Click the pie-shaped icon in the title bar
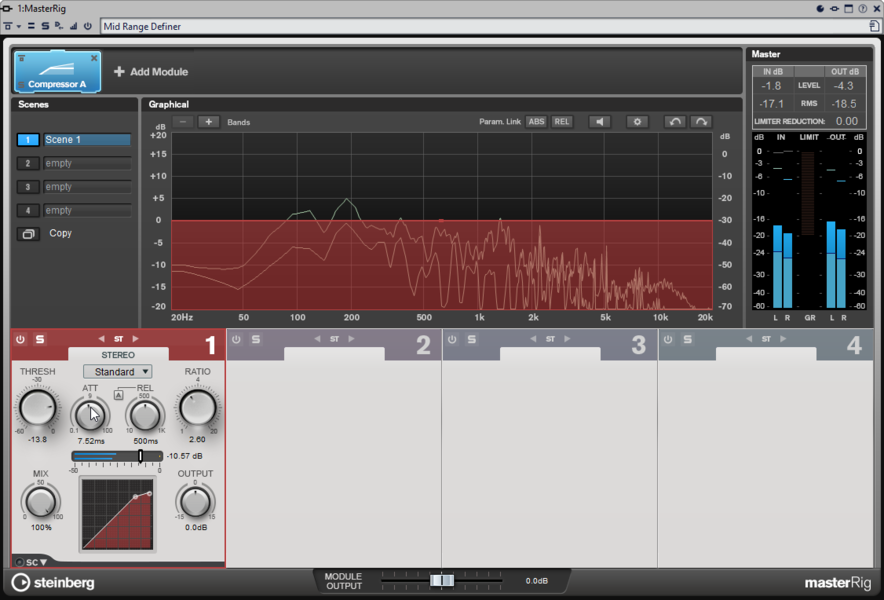The width and height of the screenshot is (884, 600). [820, 8]
